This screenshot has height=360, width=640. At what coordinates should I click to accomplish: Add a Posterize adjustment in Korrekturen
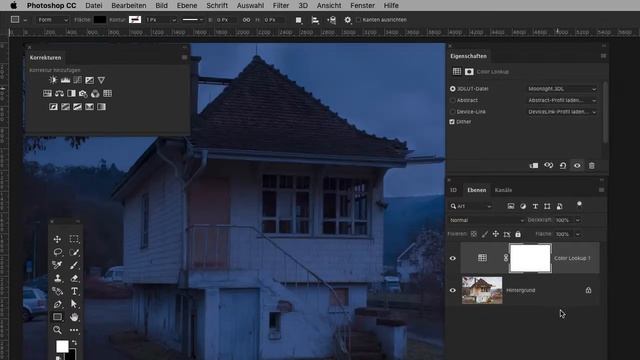click(x=65, y=107)
